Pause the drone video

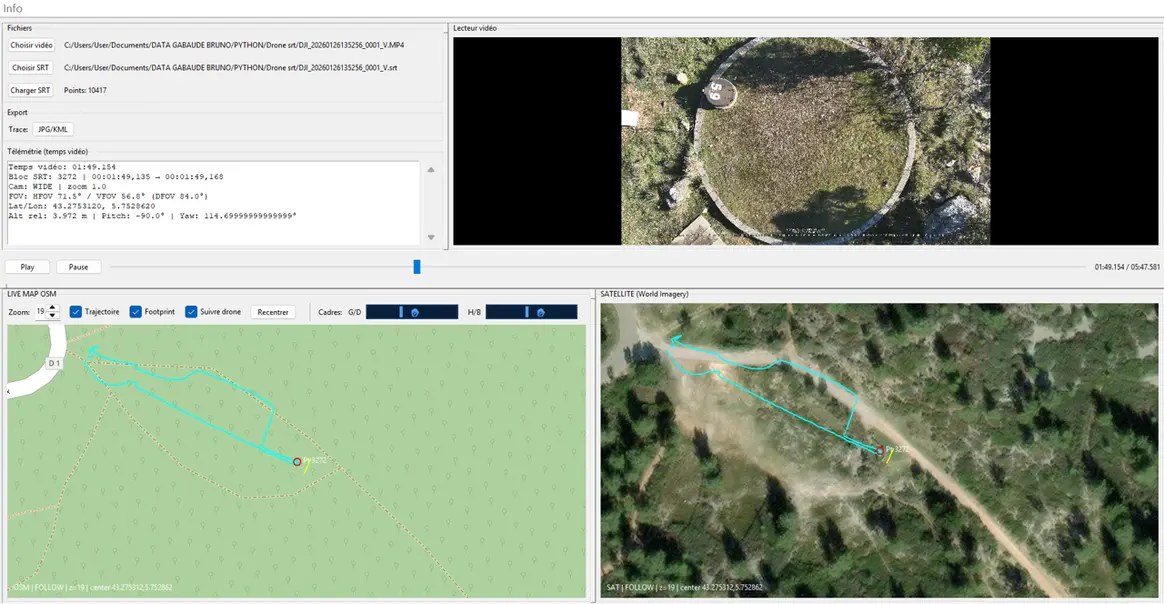79,267
